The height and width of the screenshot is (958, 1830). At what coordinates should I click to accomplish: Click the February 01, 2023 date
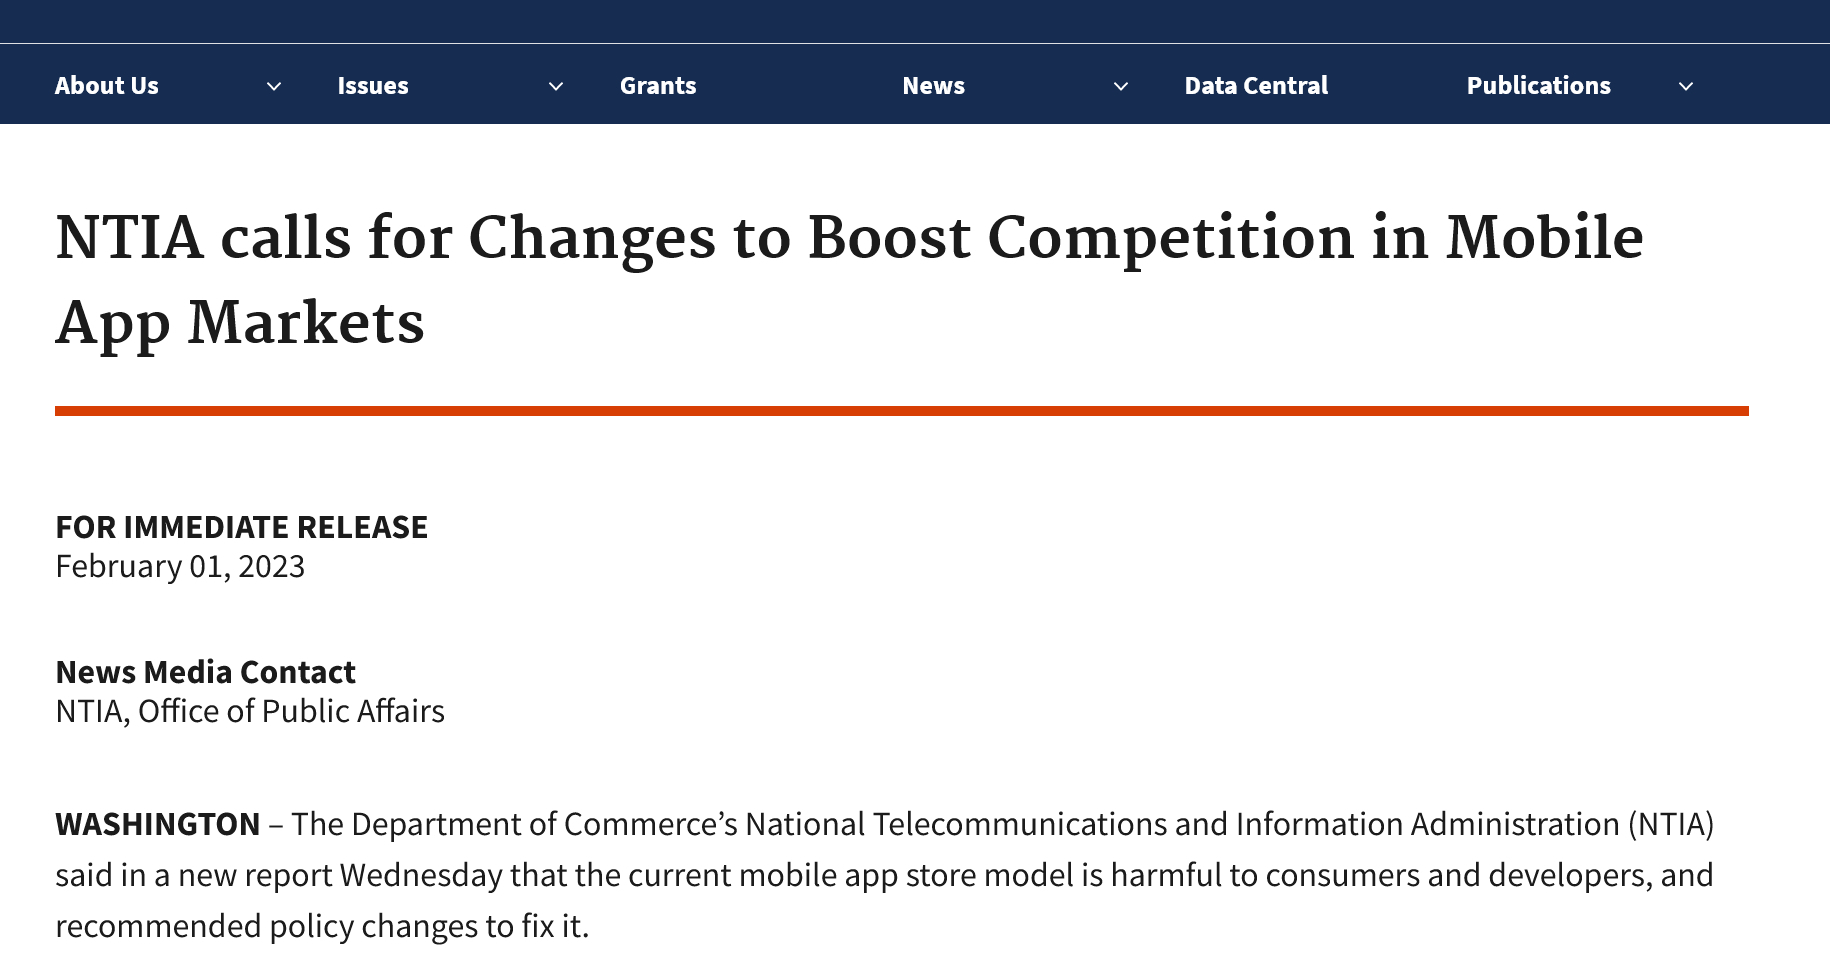(x=180, y=567)
